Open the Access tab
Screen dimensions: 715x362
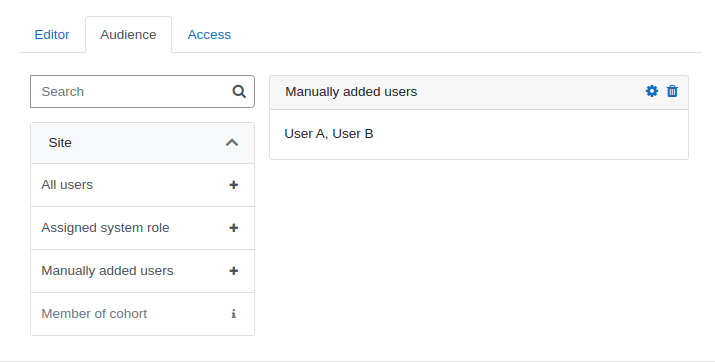(x=209, y=35)
